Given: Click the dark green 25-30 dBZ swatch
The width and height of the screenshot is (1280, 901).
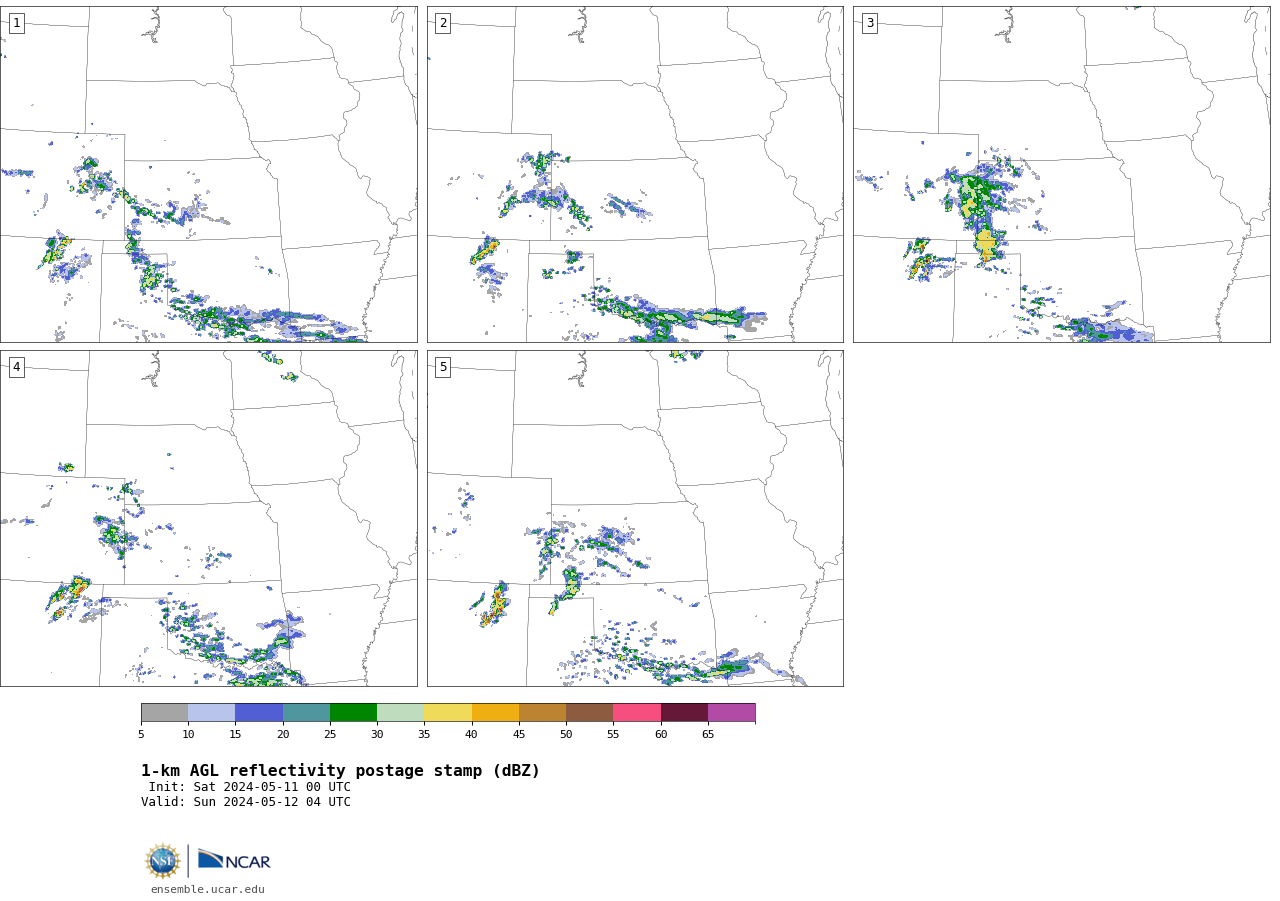Looking at the screenshot, I should tap(353, 713).
